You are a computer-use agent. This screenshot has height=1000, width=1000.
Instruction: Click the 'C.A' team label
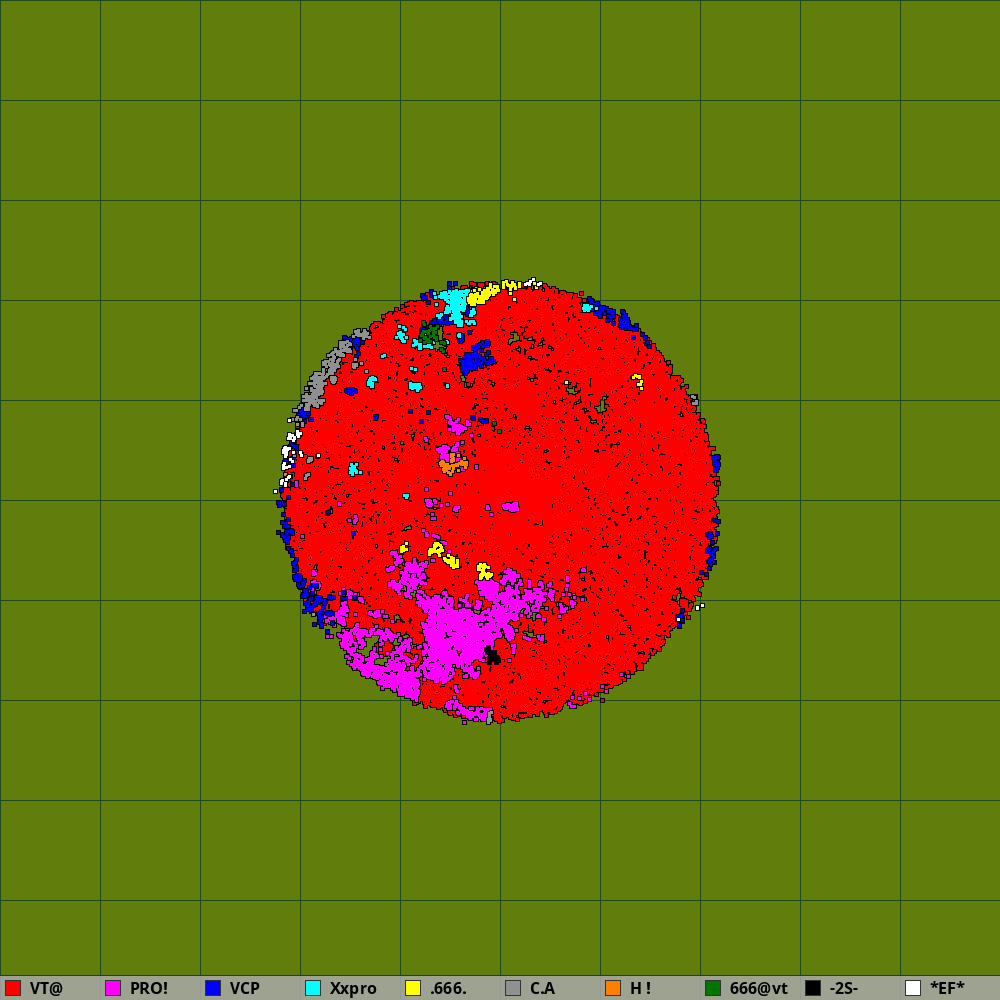542,989
